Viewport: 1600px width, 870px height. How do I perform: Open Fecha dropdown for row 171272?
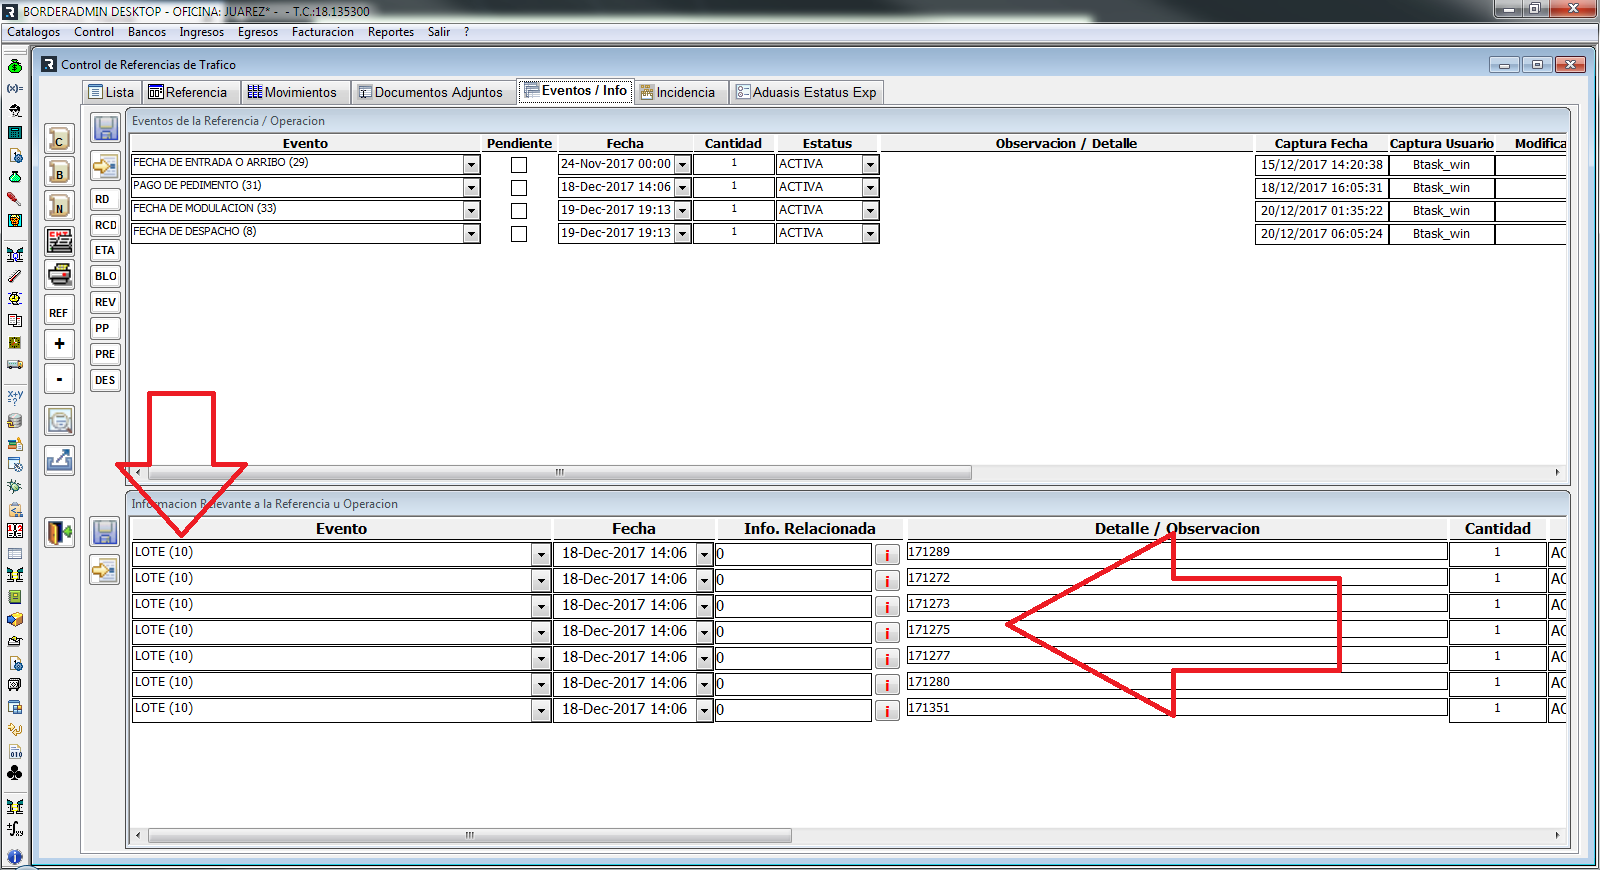click(704, 581)
